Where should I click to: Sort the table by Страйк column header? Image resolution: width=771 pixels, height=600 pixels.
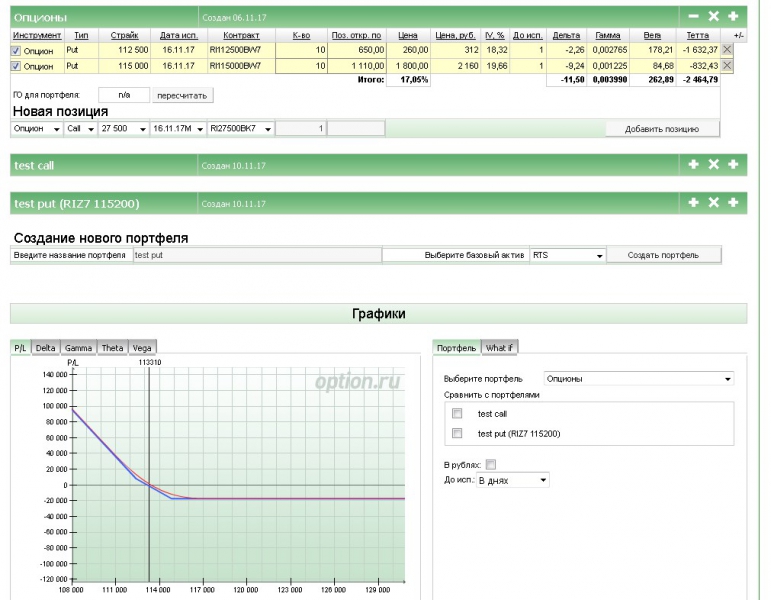[125, 35]
